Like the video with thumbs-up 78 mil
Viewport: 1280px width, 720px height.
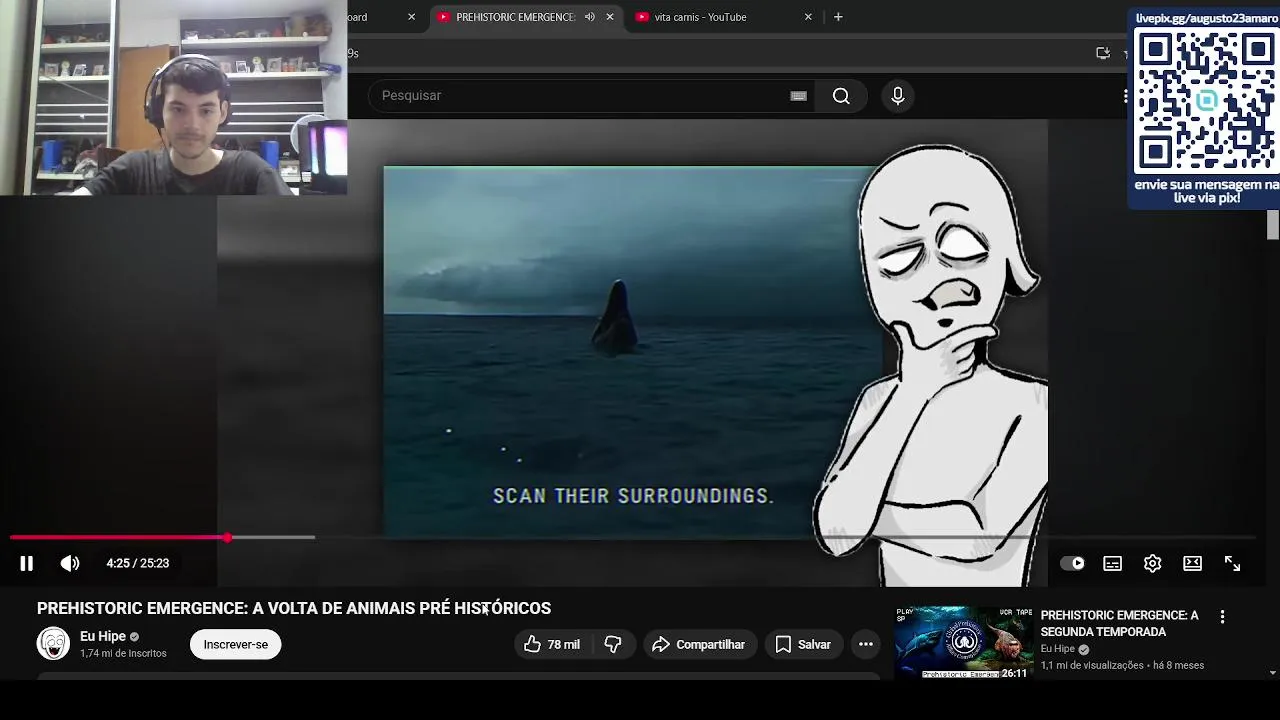(x=551, y=645)
